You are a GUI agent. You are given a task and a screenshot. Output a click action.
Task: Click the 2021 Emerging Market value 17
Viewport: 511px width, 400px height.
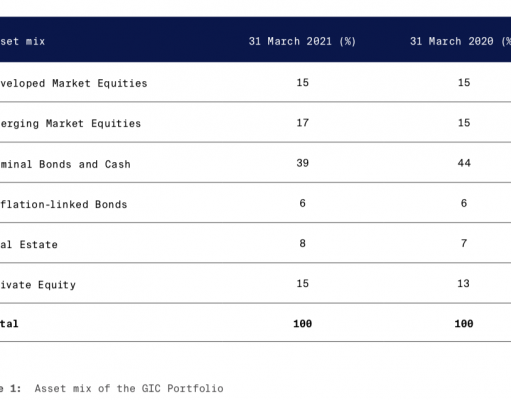[302, 123]
